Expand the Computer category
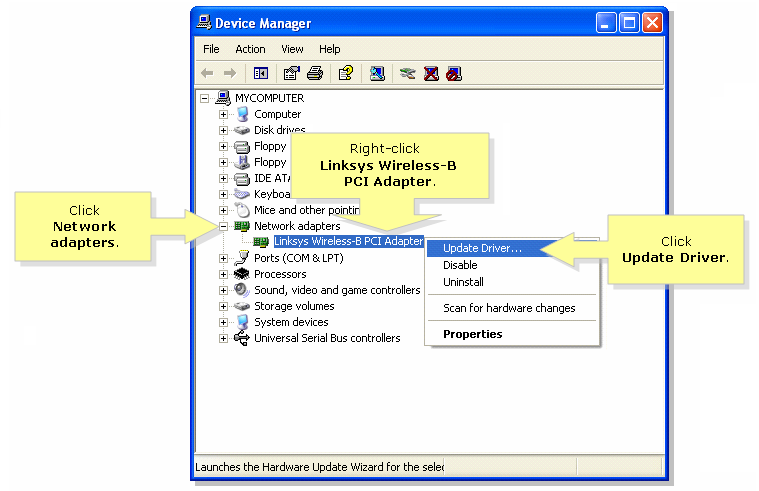The height and width of the screenshot is (491, 759). click(x=223, y=114)
